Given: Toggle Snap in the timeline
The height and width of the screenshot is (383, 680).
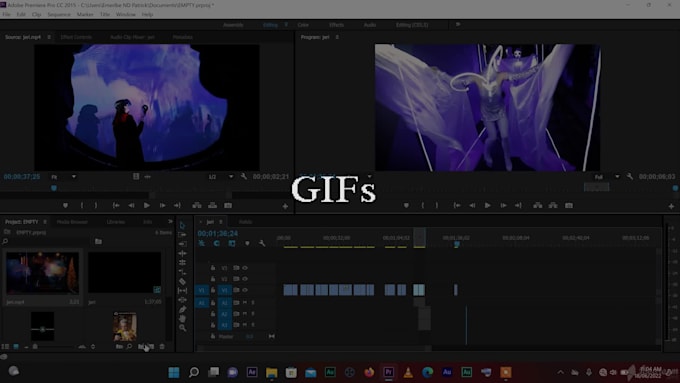Looking at the screenshot, I should pos(216,244).
